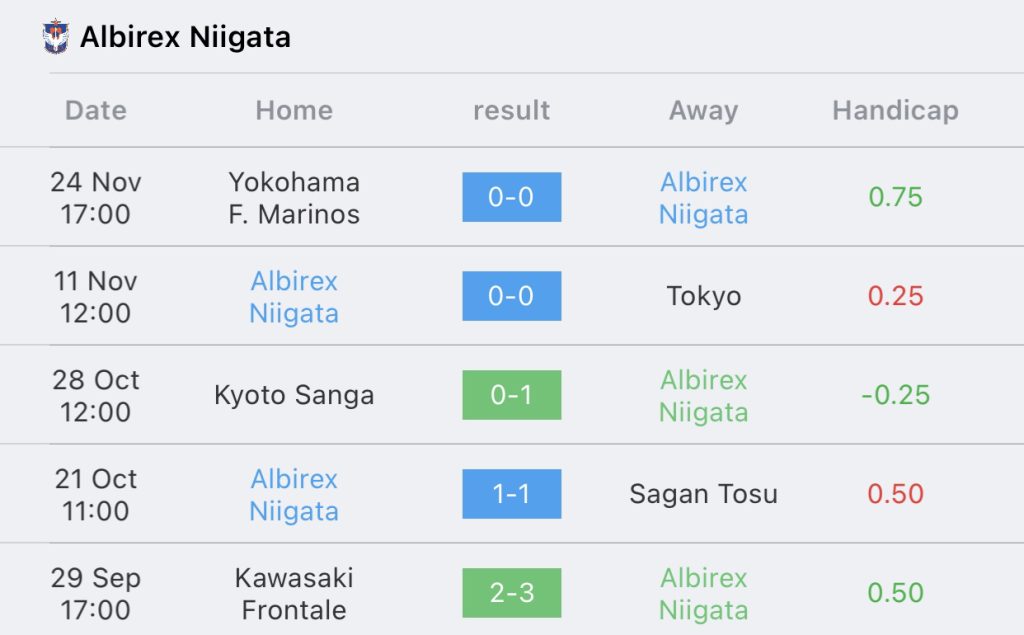1024x635 pixels.
Task: Open the 0-0 result against Yokohama F. Marinos
Action: click(x=511, y=197)
